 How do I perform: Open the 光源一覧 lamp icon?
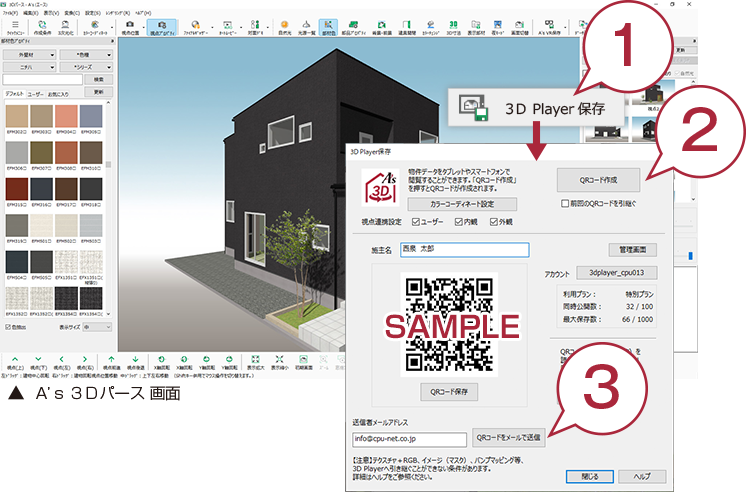coord(306,27)
